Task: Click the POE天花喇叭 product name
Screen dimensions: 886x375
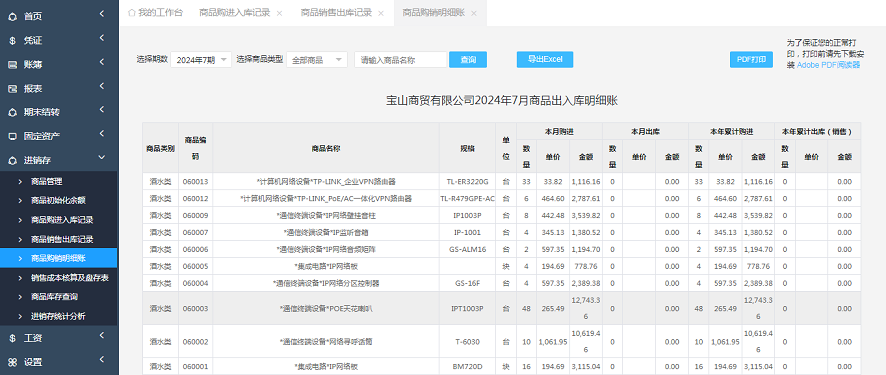Action: (326, 309)
